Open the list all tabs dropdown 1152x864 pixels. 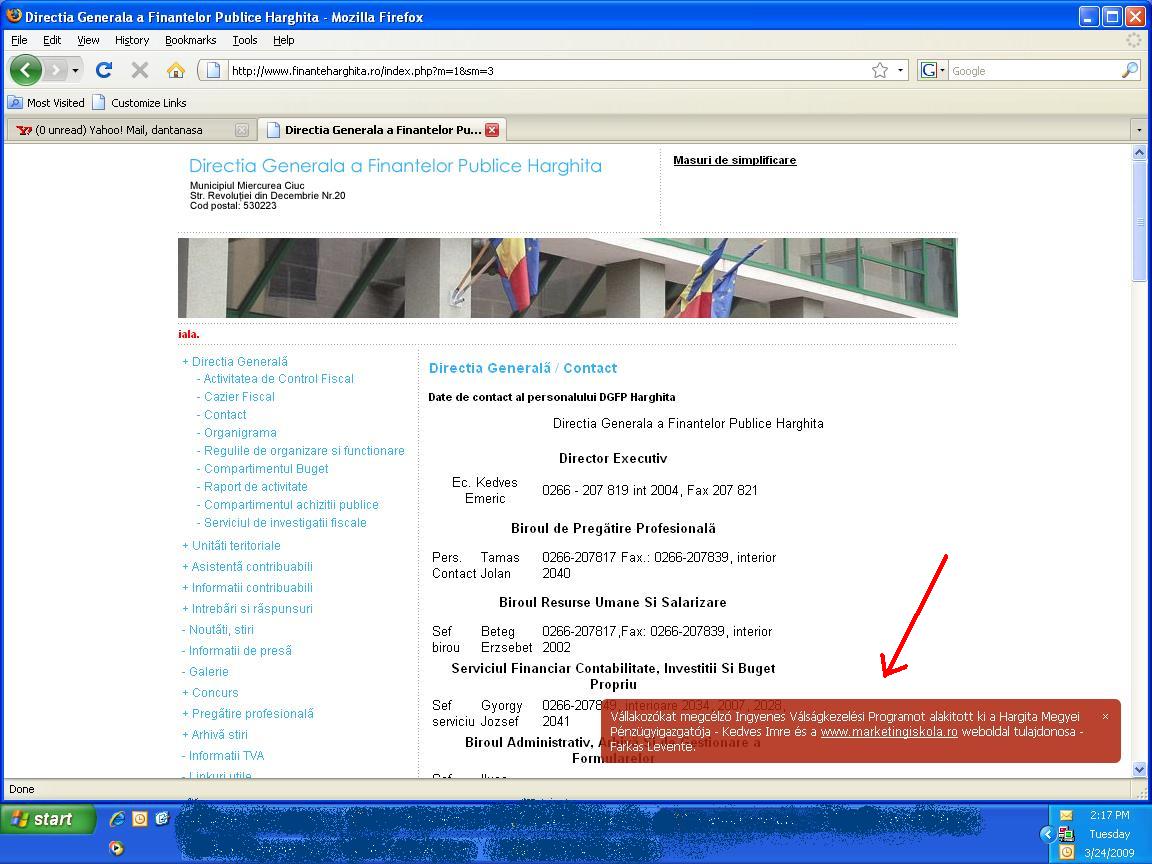click(x=1139, y=130)
